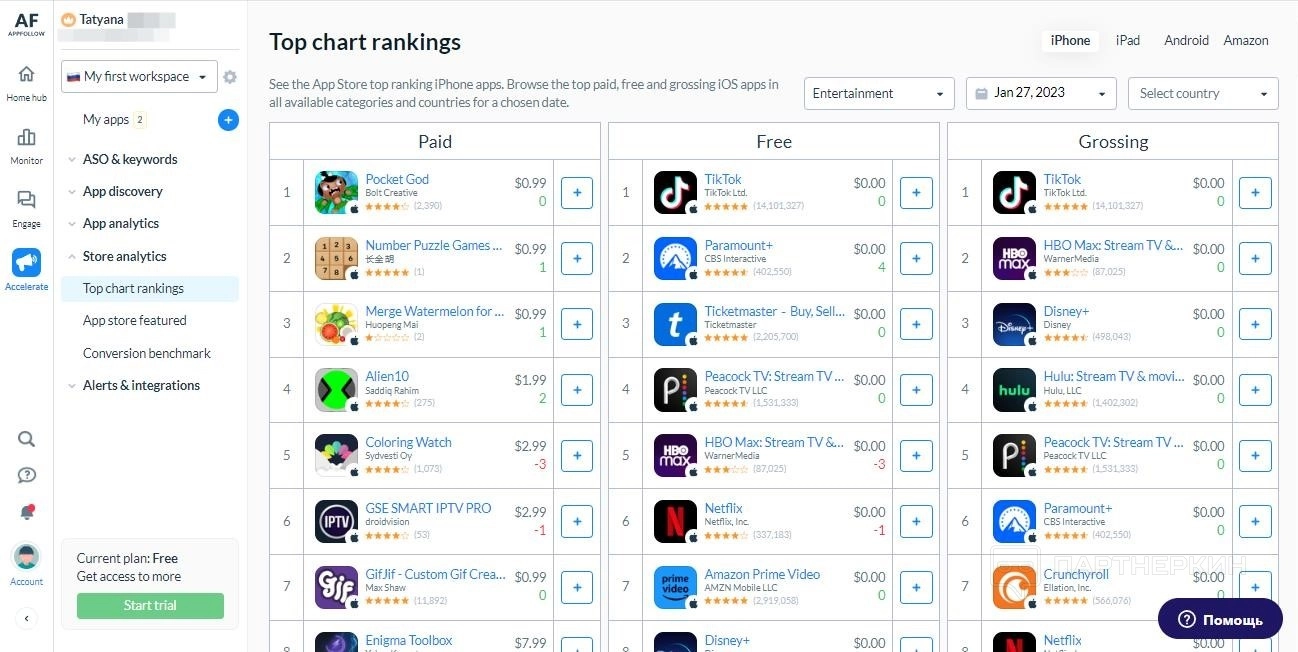Open the Home hub sidebar icon
This screenshot has width=1298, height=652.
click(x=26, y=75)
